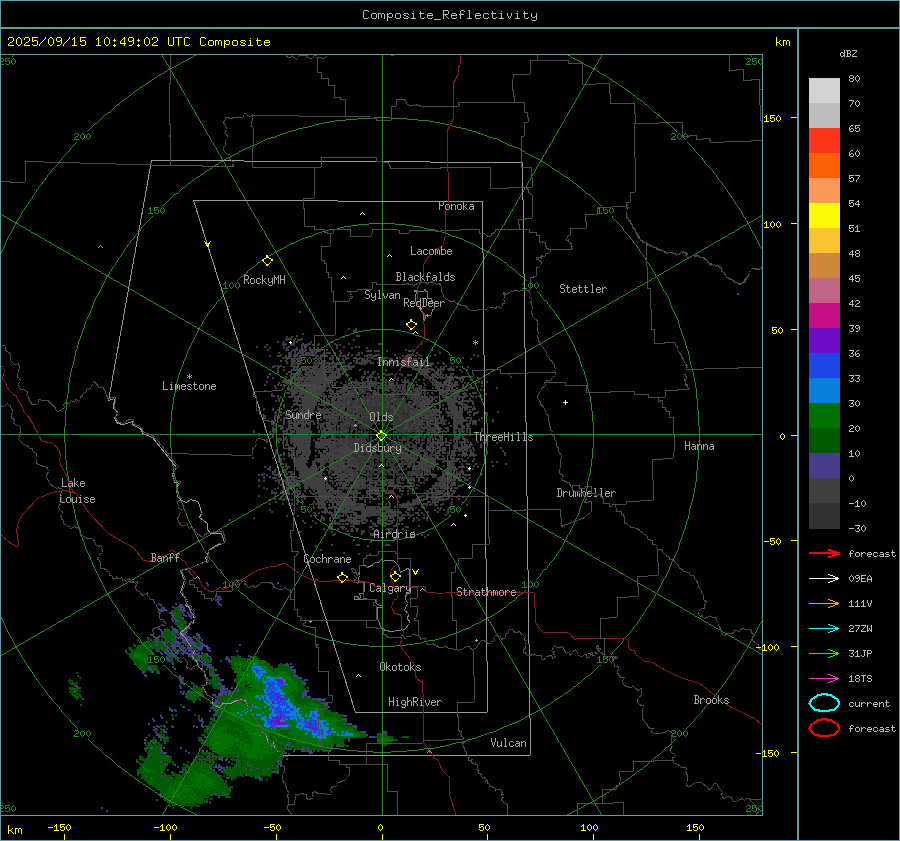Viewport: 900px width, 841px height.
Task: Click the -150 tick on bottom axis
Action: click(59, 827)
